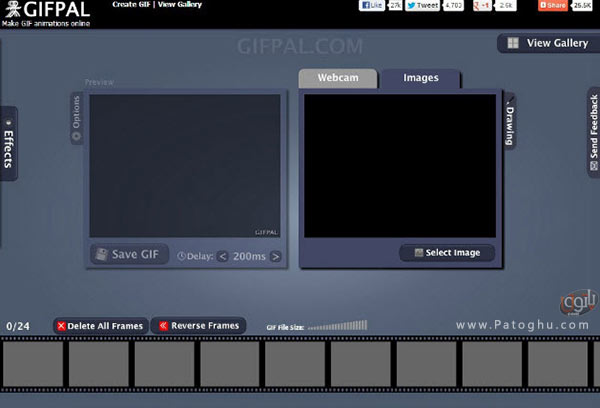Click the delay clock icon

tap(181, 256)
